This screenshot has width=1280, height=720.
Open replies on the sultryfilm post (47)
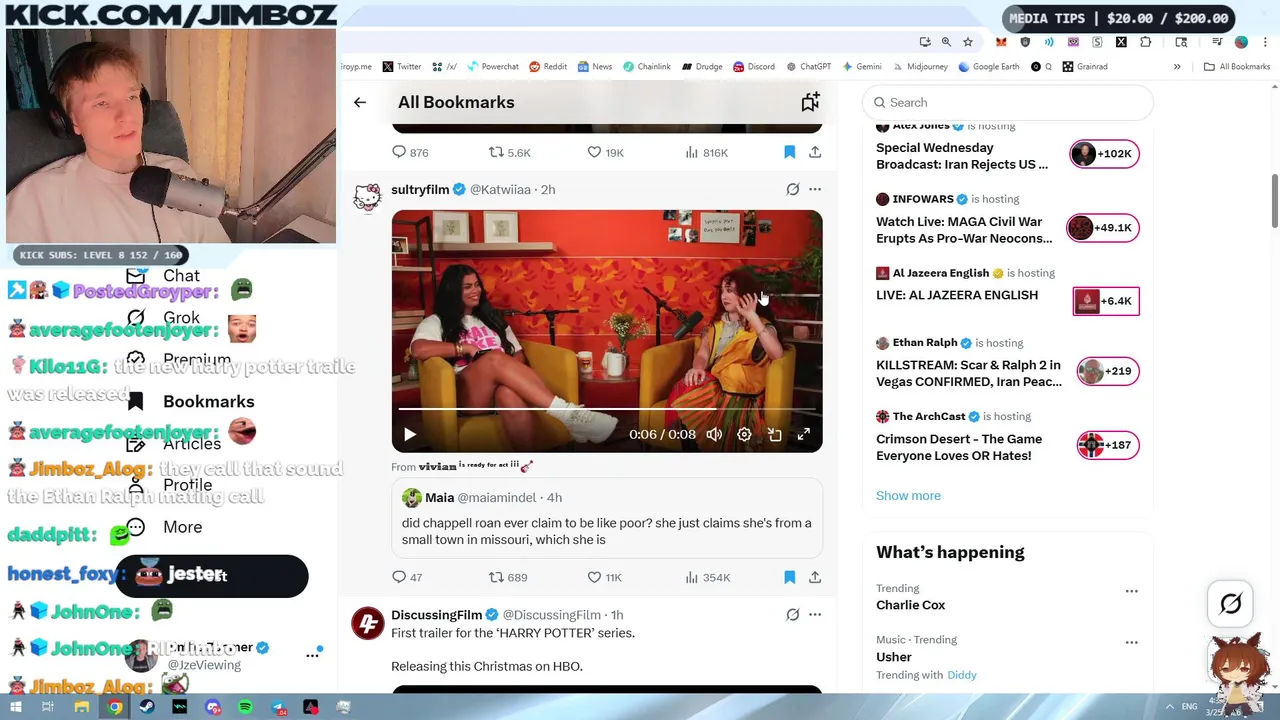408,577
